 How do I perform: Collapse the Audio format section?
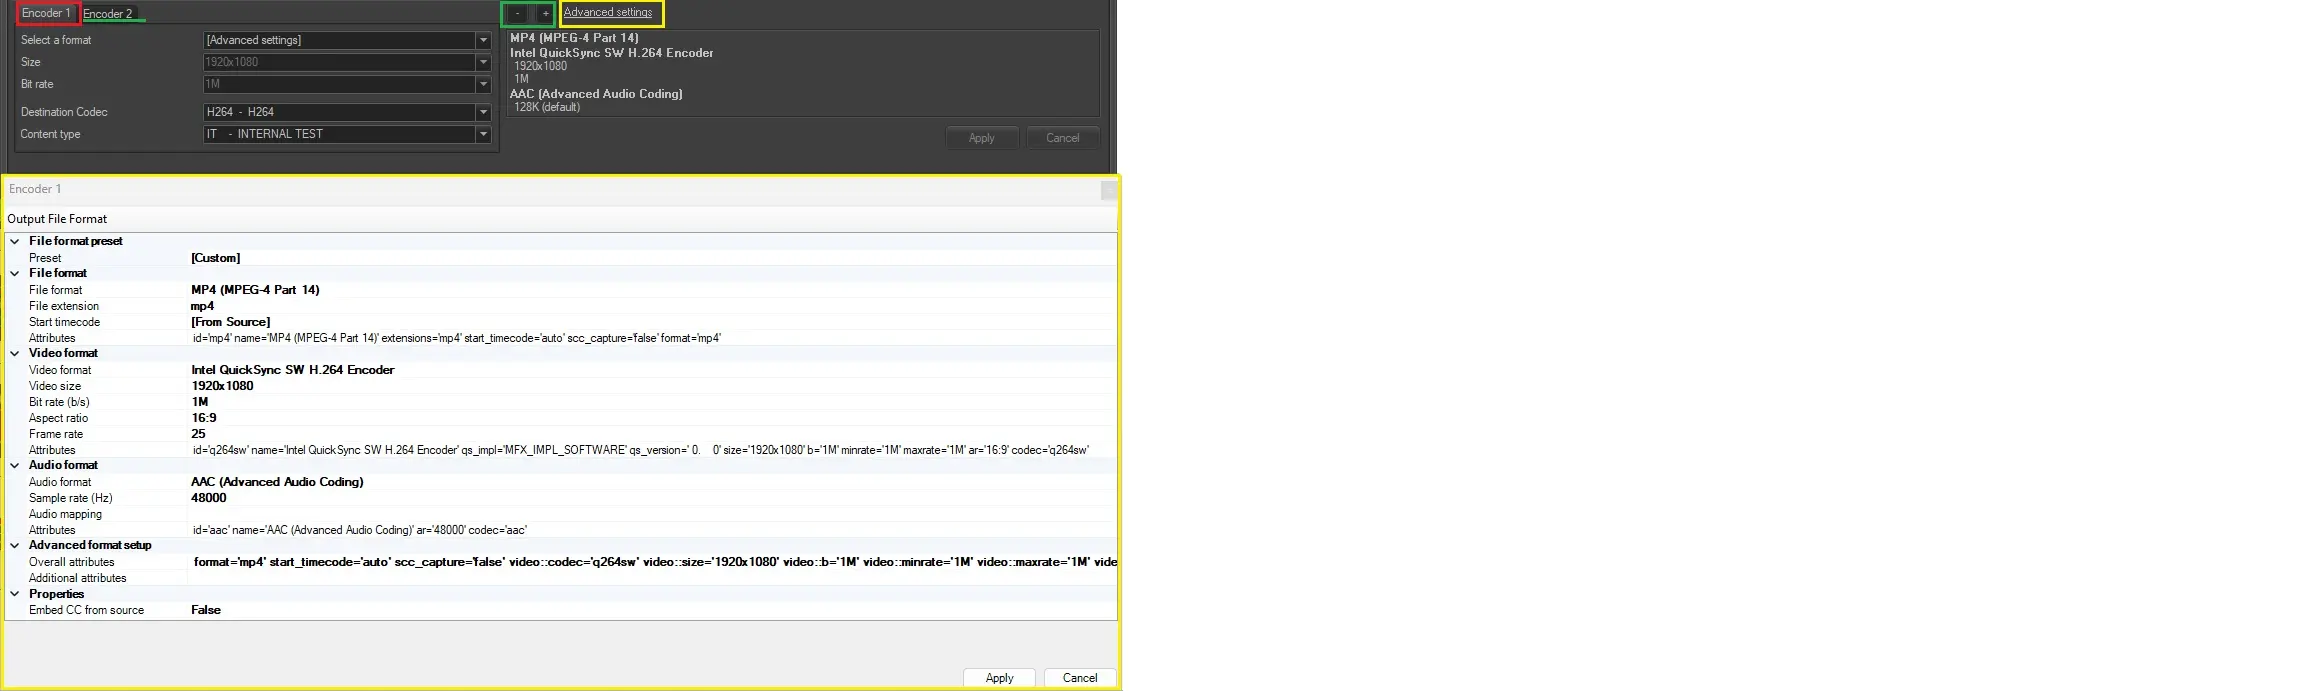(x=15, y=465)
